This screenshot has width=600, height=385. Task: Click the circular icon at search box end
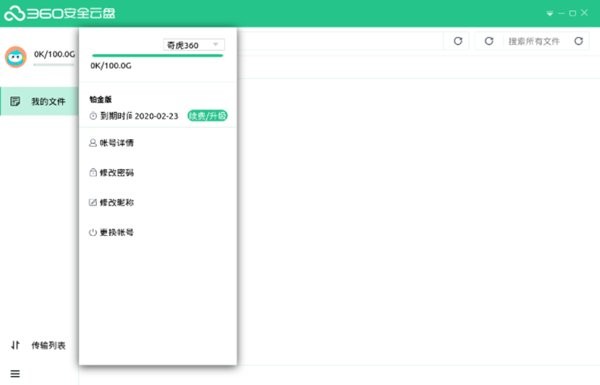(579, 41)
